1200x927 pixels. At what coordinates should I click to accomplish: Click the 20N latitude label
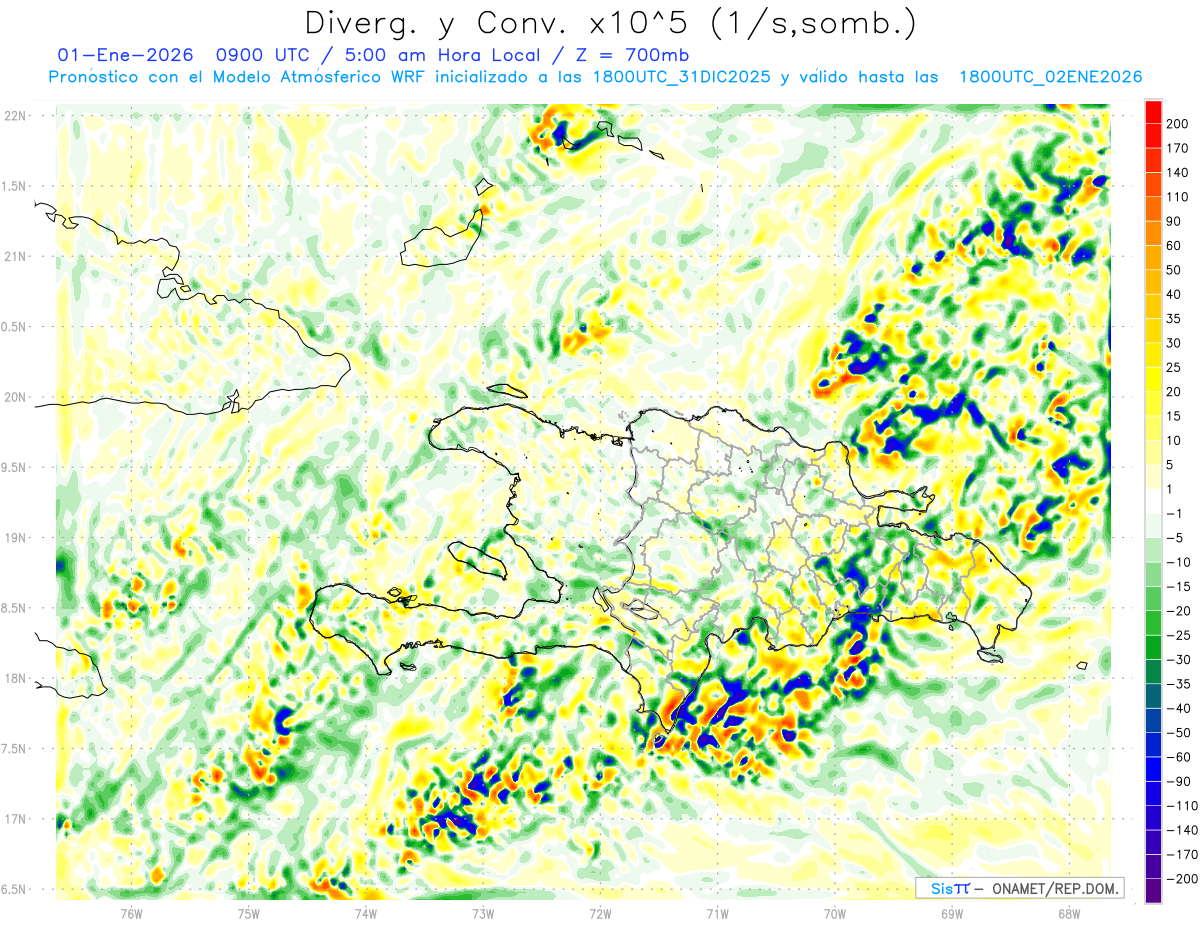pos(15,397)
